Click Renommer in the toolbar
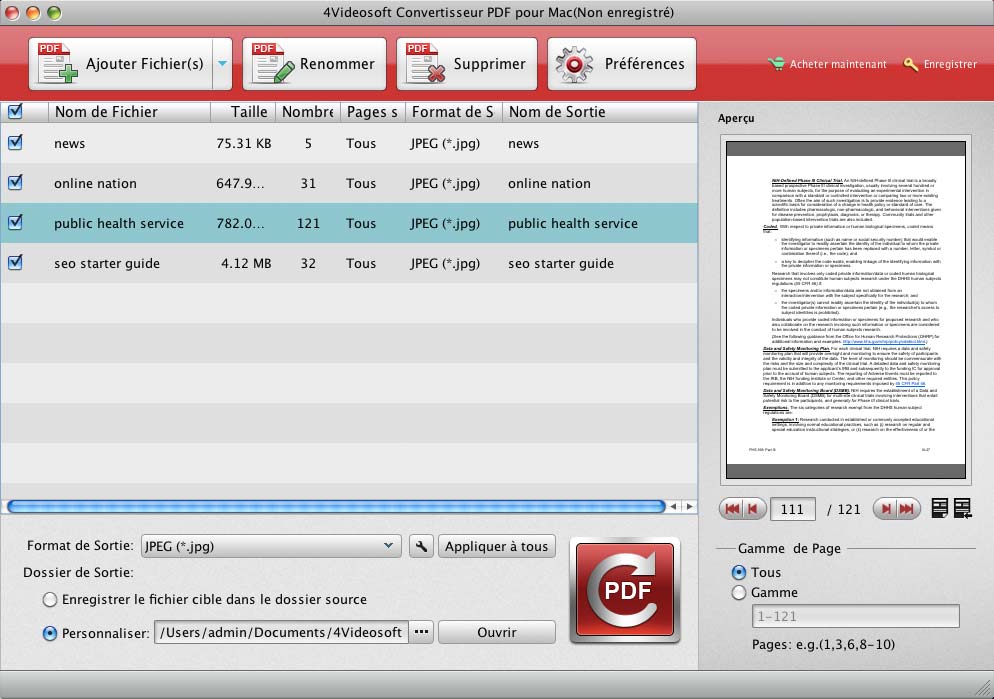This screenshot has height=699, width=994. [x=314, y=64]
